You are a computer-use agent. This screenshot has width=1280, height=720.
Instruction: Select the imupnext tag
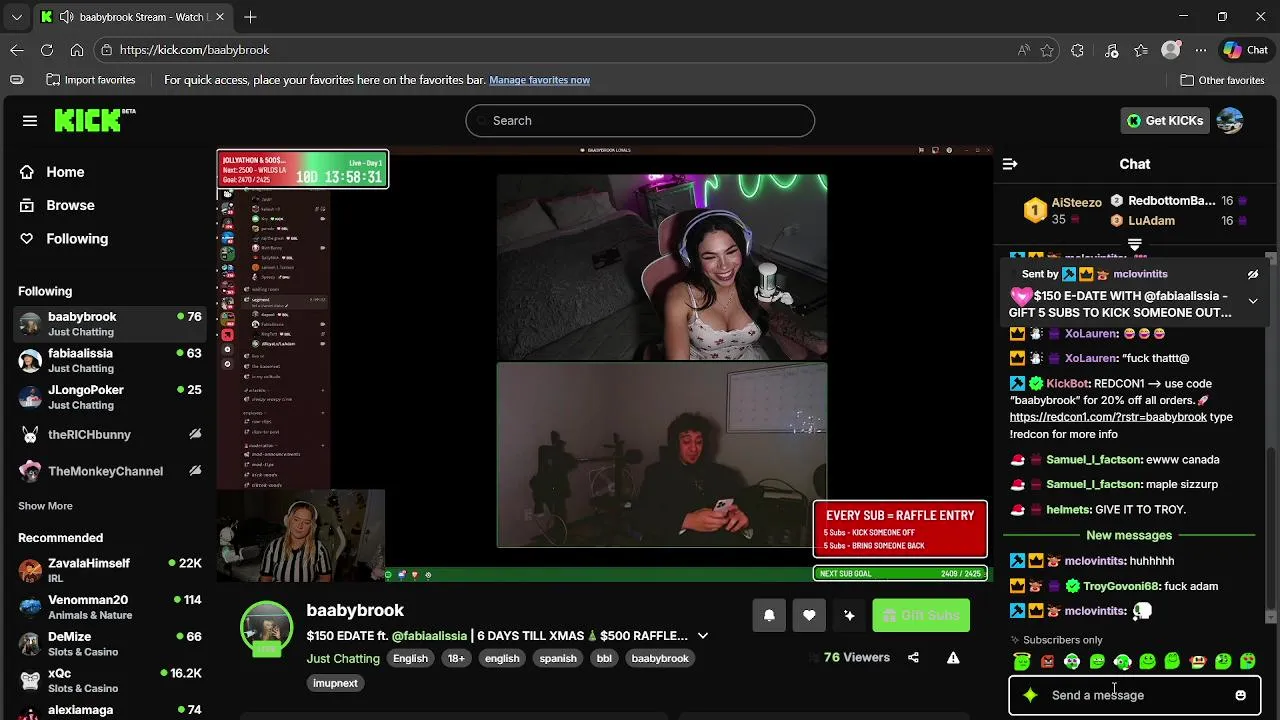pos(335,683)
